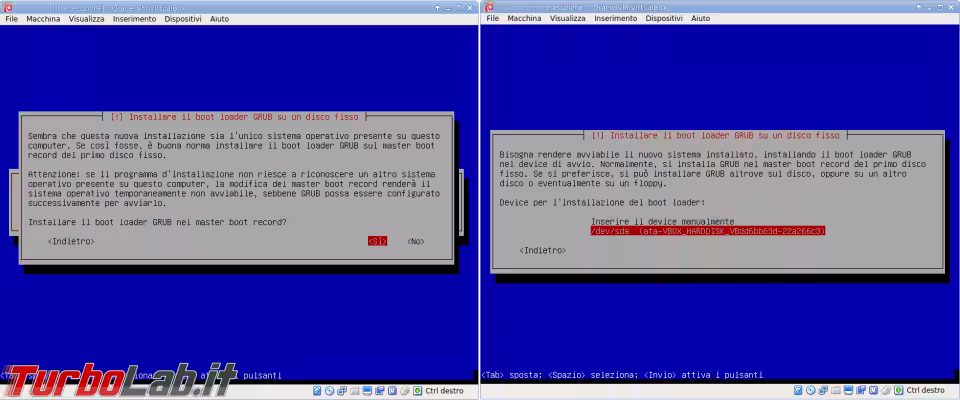Screen dimensions: 960x400
Task: Open the Aiuto menu in right window
Action: click(x=701, y=19)
